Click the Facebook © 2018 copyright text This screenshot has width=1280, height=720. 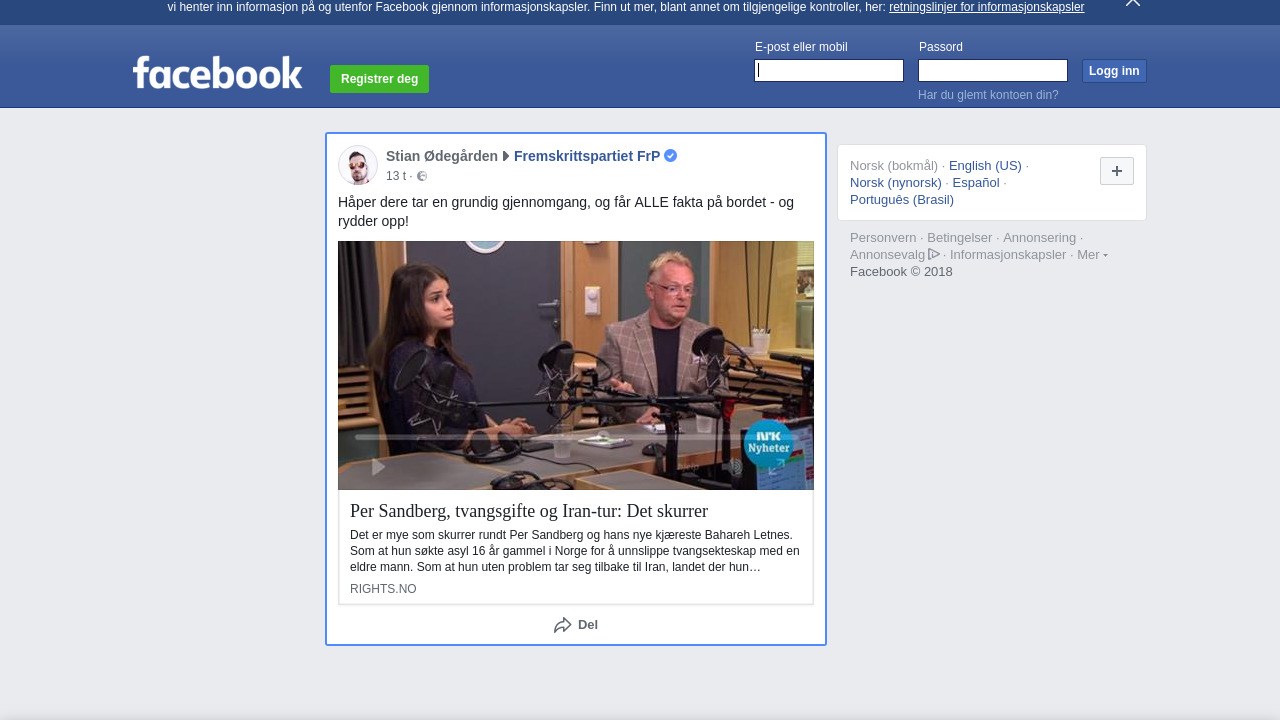tap(901, 272)
